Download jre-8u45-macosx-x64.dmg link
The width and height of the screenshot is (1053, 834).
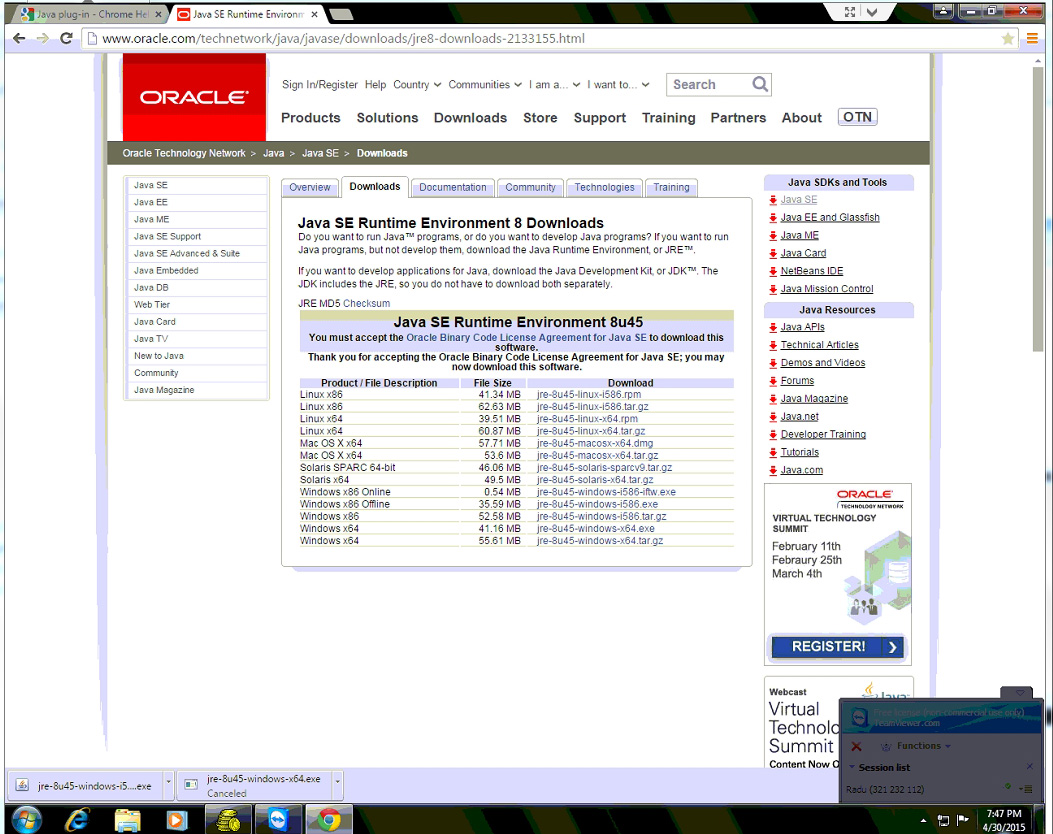(x=595, y=443)
